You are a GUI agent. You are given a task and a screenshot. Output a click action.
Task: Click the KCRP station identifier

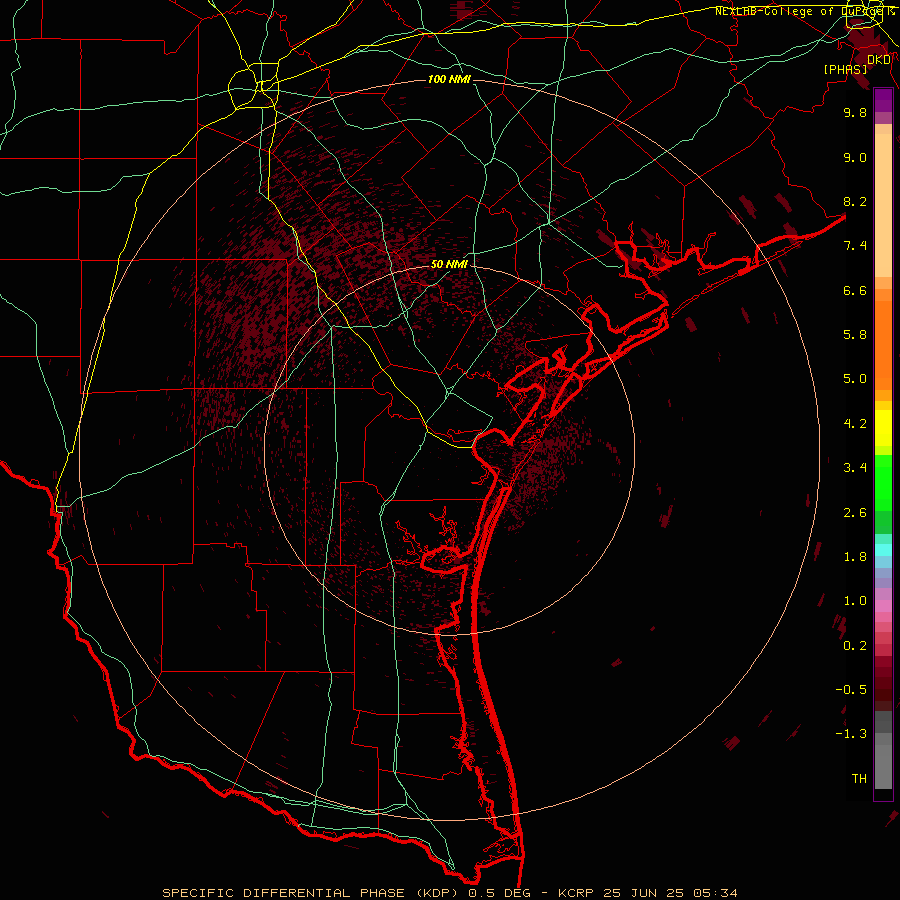pyautogui.click(x=577, y=893)
